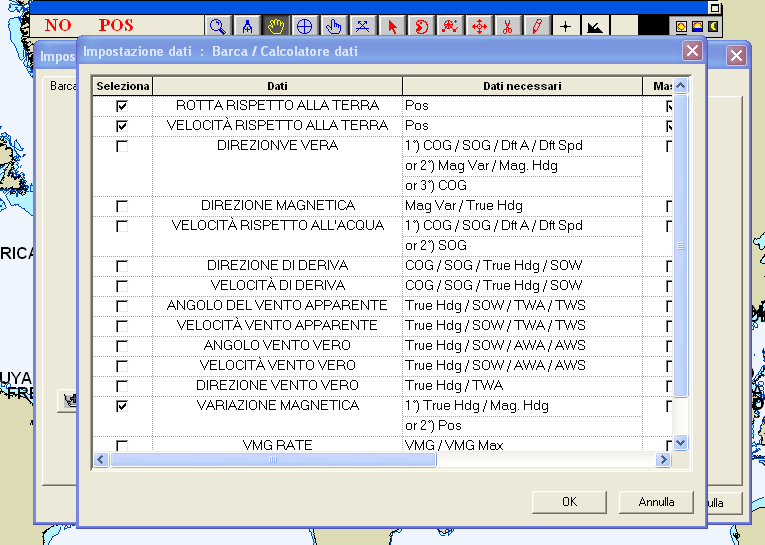Select the red four-arrow move tool

(x=479, y=26)
